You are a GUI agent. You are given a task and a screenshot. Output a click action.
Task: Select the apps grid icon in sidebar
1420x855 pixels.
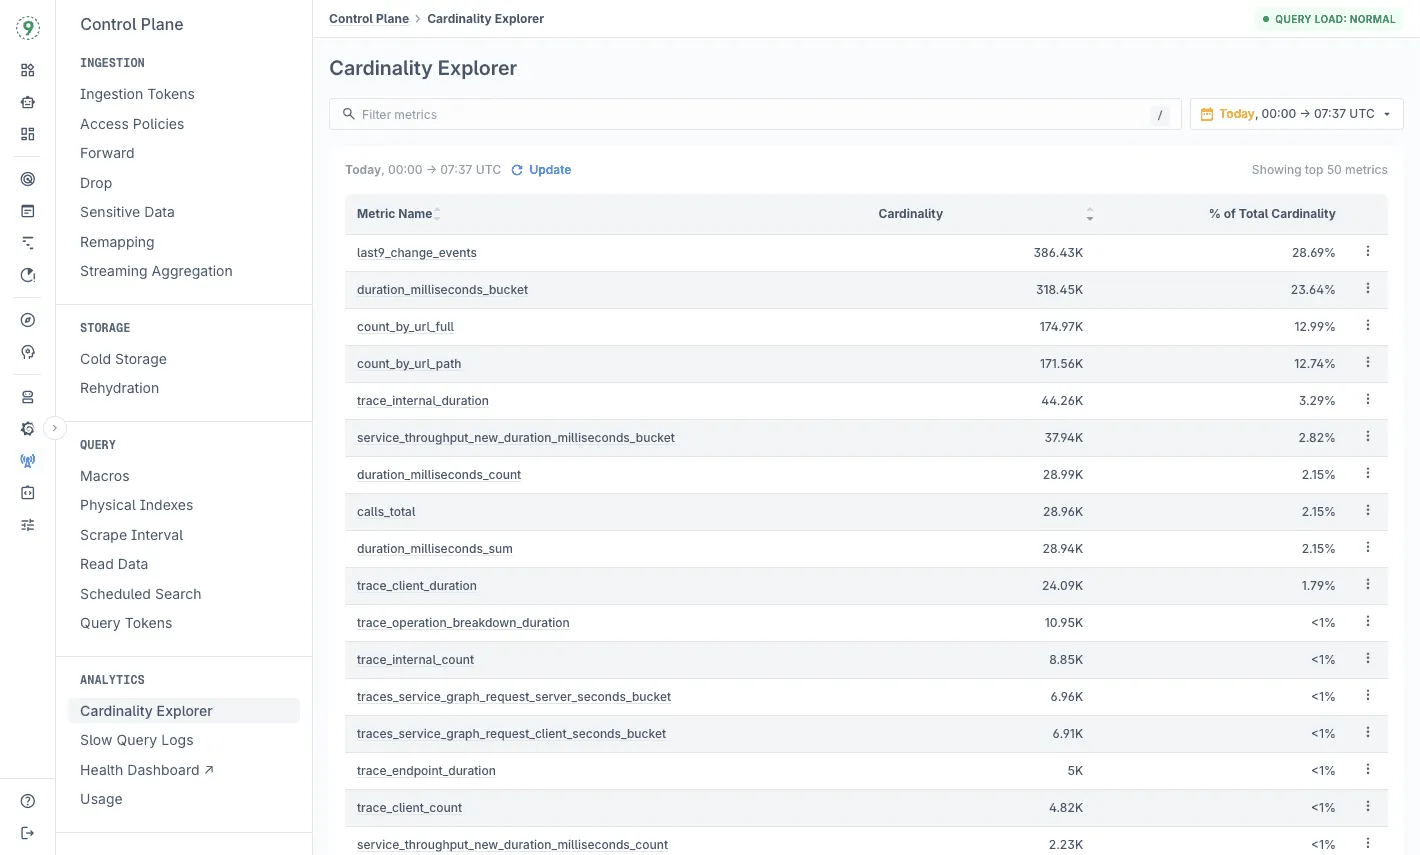(x=27, y=70)
